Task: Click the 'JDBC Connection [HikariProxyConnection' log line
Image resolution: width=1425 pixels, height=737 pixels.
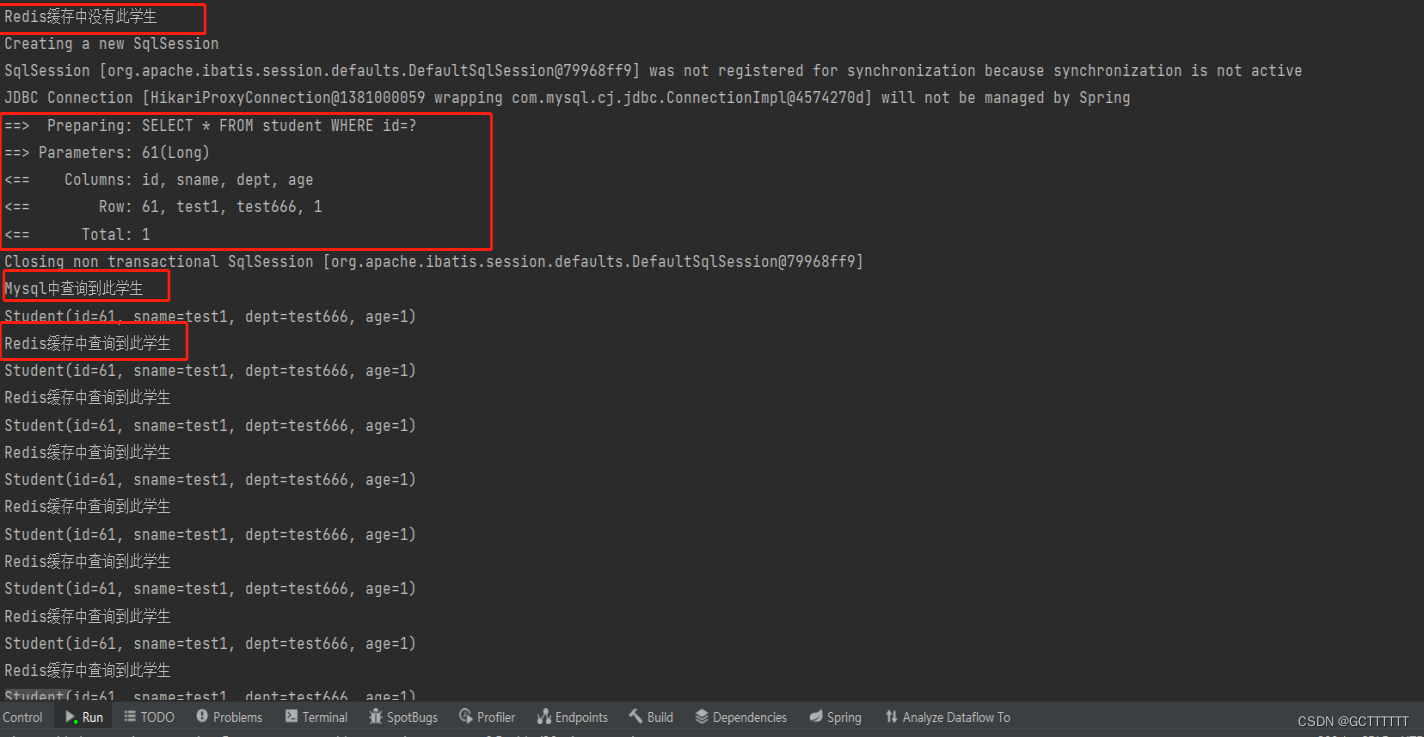Action: (x=567, y=98)
